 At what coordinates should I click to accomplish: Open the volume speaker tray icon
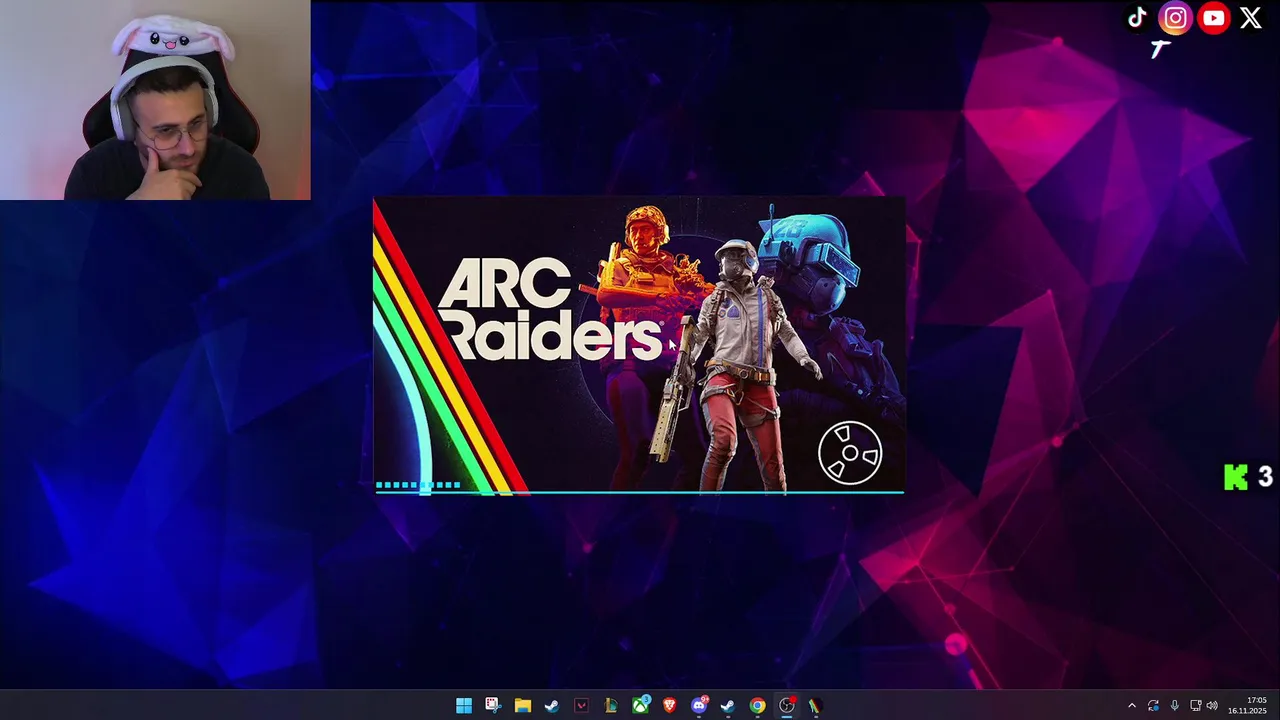1212,706
